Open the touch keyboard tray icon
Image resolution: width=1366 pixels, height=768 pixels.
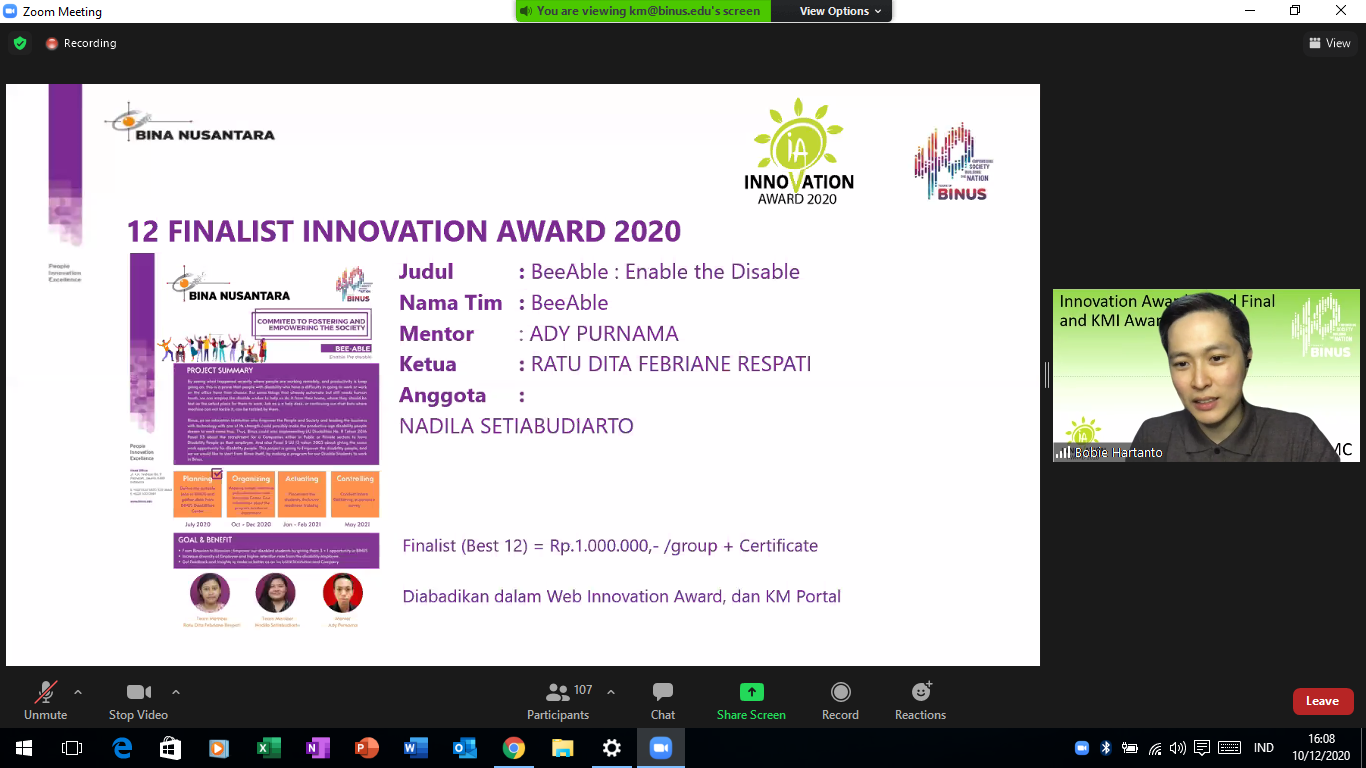tap(1229, 748)
